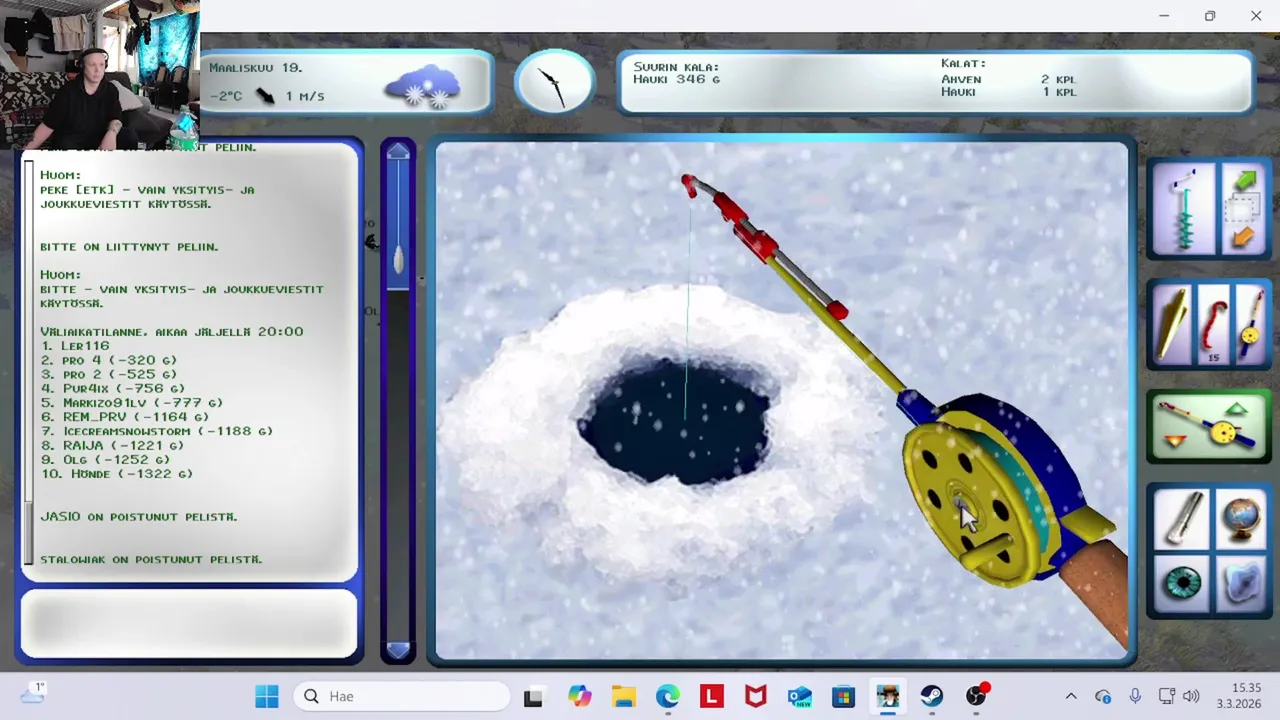Click the down arrow of depth gauge
This screenshot has height=720, width=1280.
pos(398,650)
